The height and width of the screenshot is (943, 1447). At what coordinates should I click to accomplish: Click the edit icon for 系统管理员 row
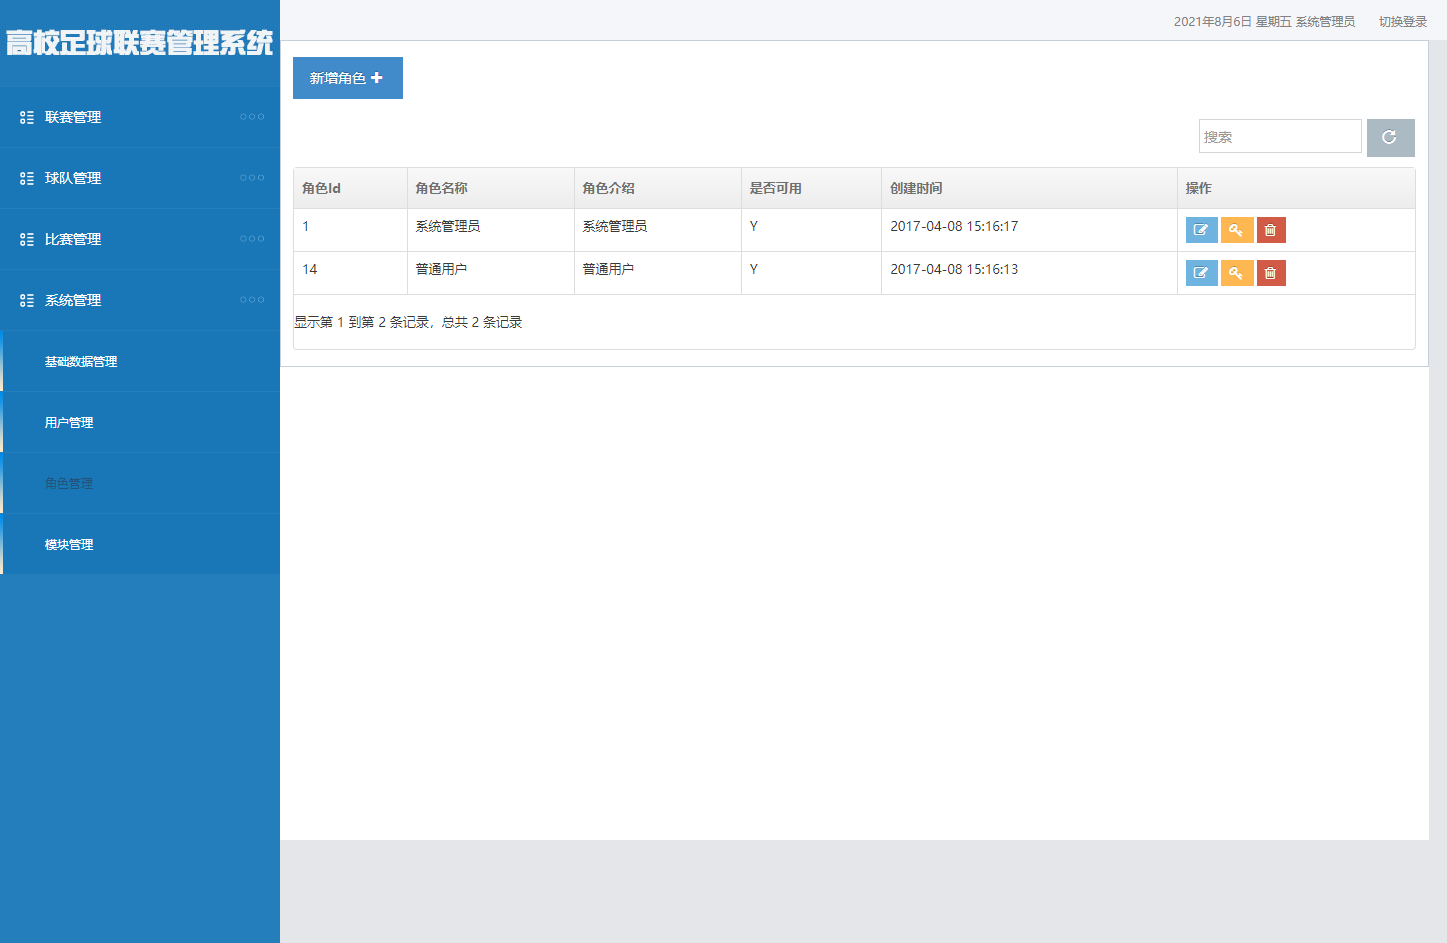coord(1201,230)
